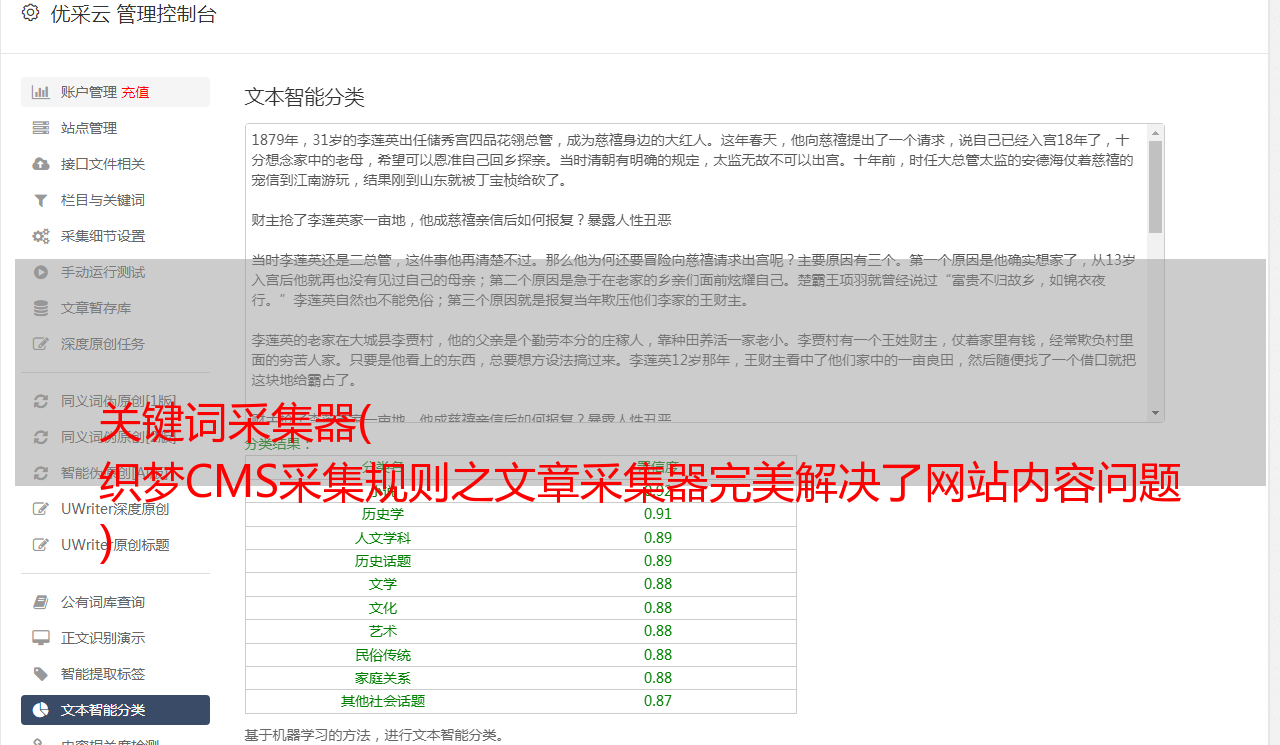
Task: Click inside the article text input area
Action: [696, 272]
